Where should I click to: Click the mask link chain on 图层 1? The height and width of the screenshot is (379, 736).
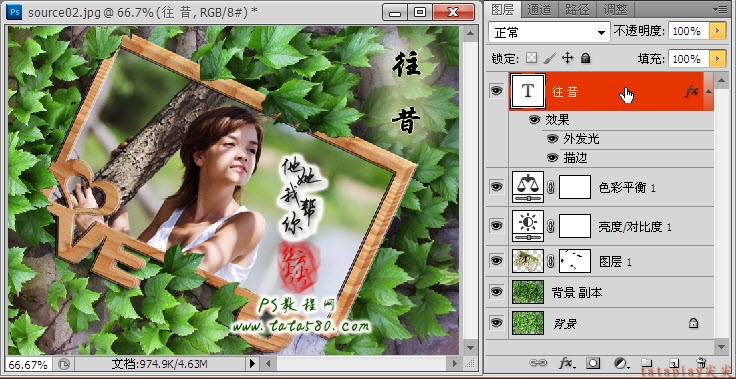[551, 262]
